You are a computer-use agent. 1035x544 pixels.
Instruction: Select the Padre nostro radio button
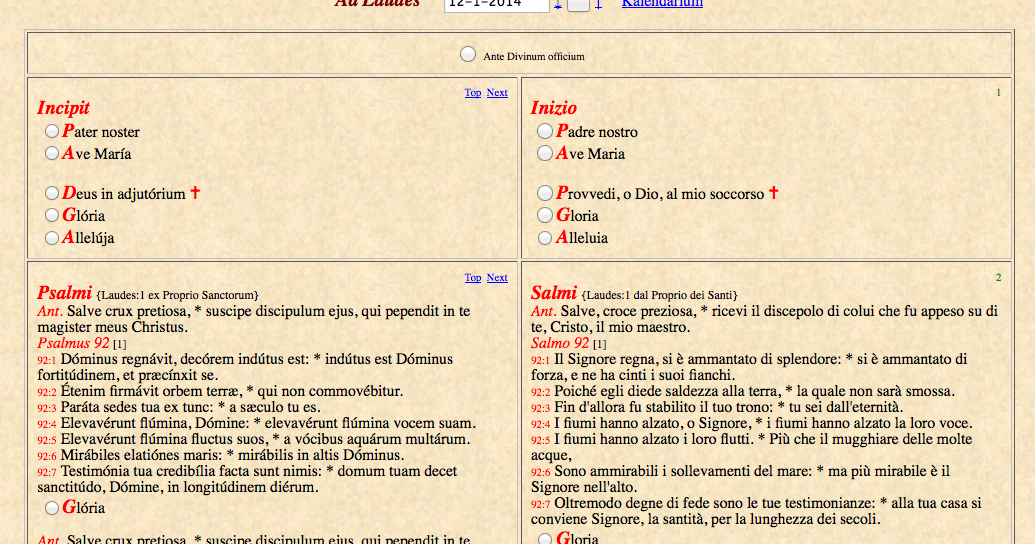545,131
